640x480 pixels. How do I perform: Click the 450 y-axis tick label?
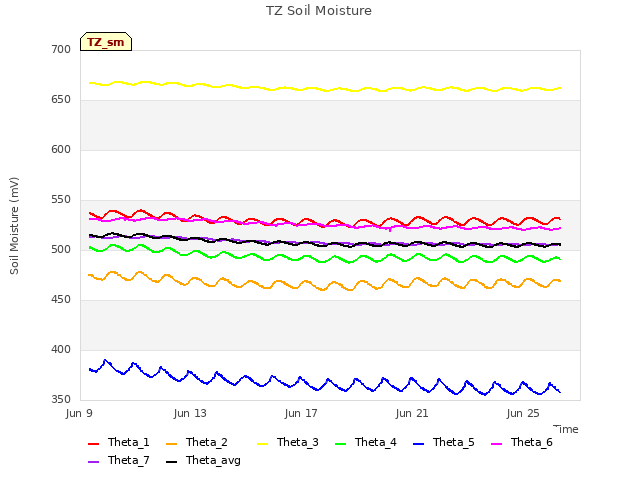click(x=61, y=300)
